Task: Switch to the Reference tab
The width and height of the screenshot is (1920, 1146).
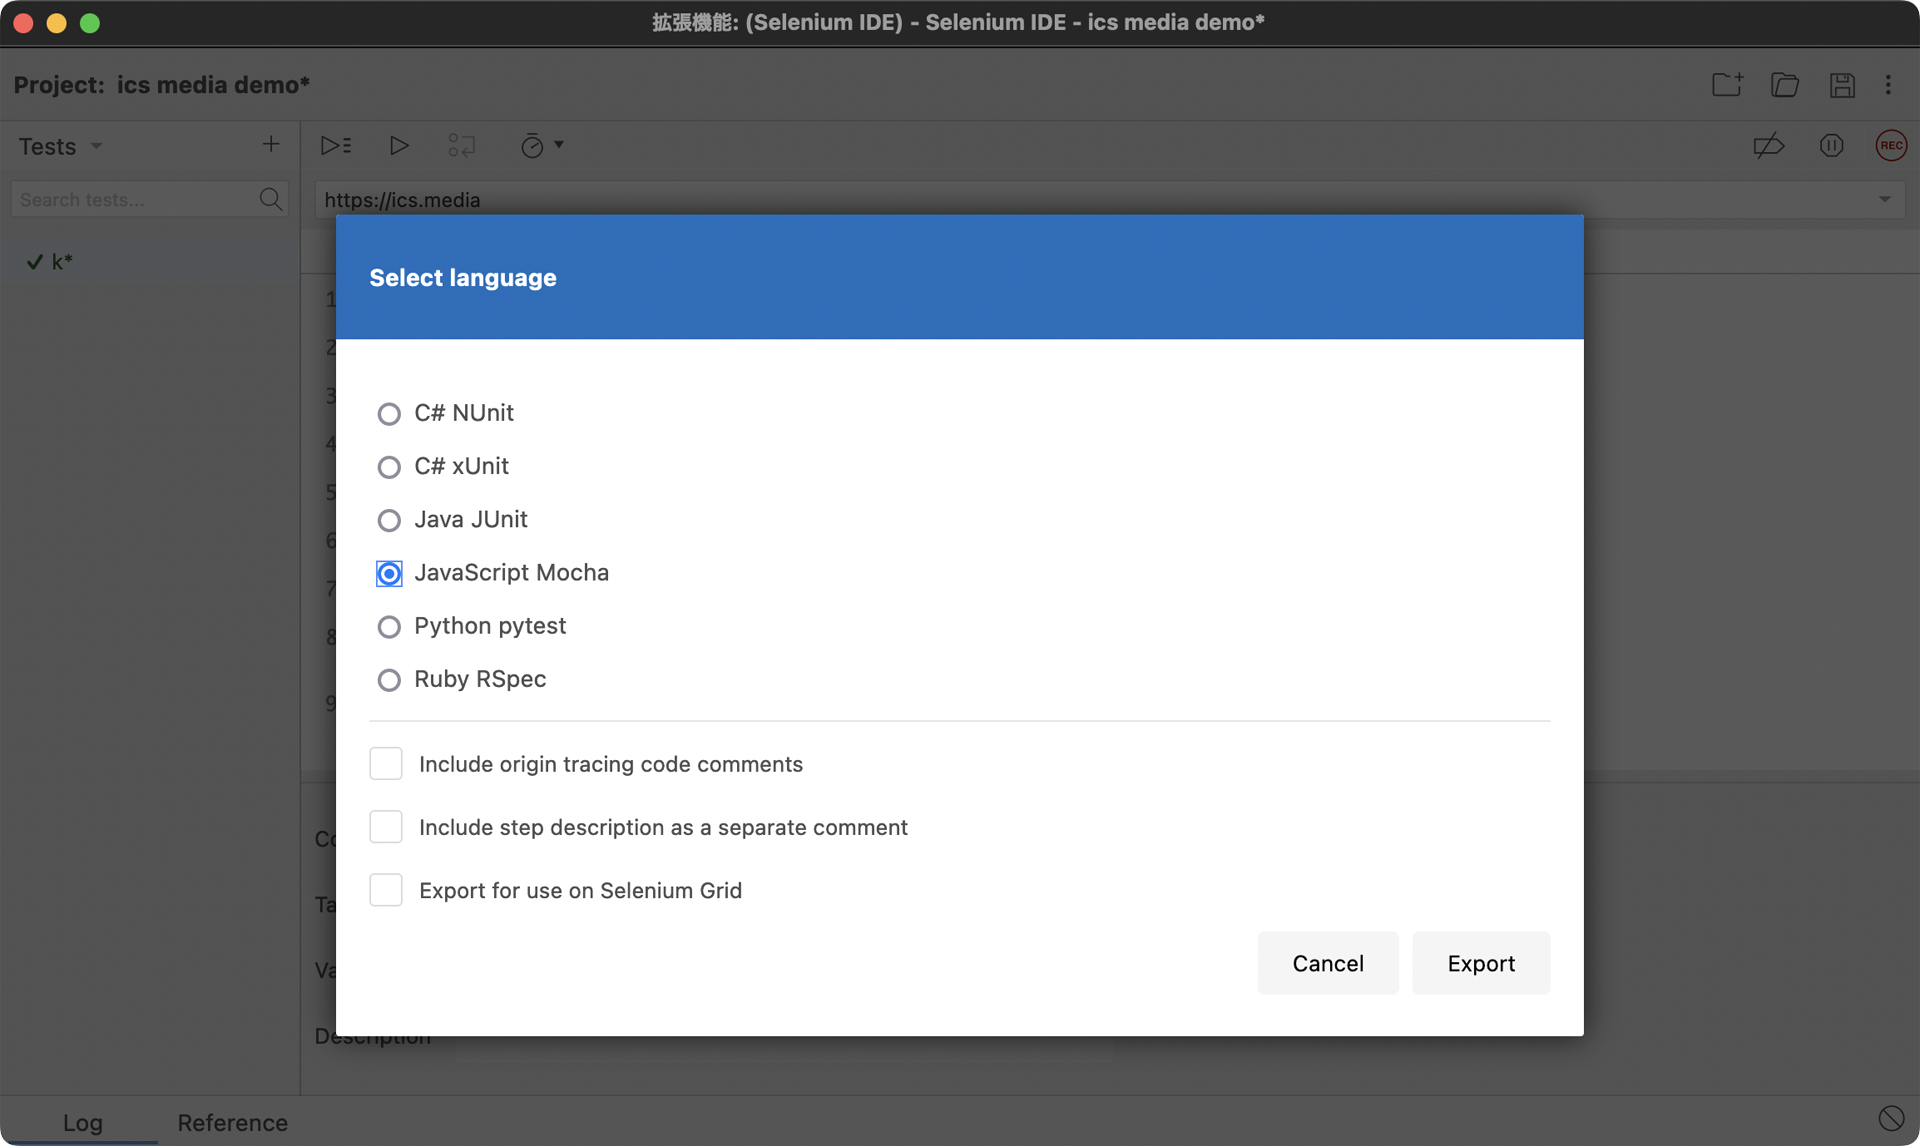Action: (x=232, y=1122)
